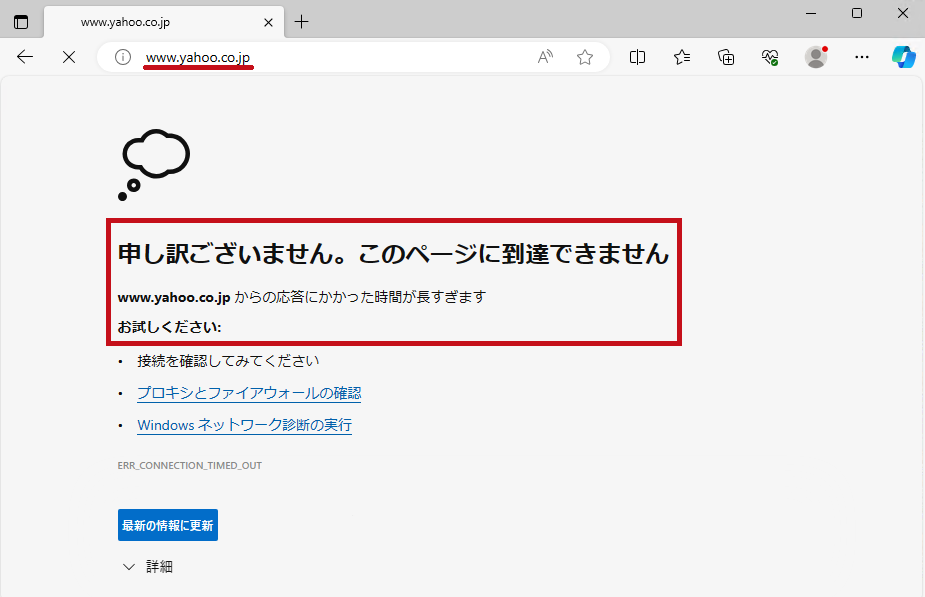Select the ERR_CONNECTION_TIMED_OUT error code text
This screenshot has height=597, width=925.
click(189, 465)
